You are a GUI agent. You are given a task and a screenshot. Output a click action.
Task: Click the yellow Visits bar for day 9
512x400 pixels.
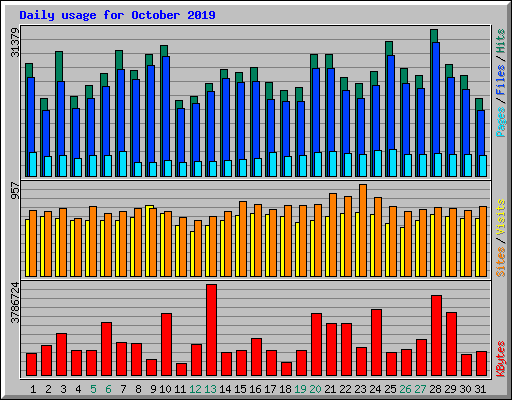point(147,241)
